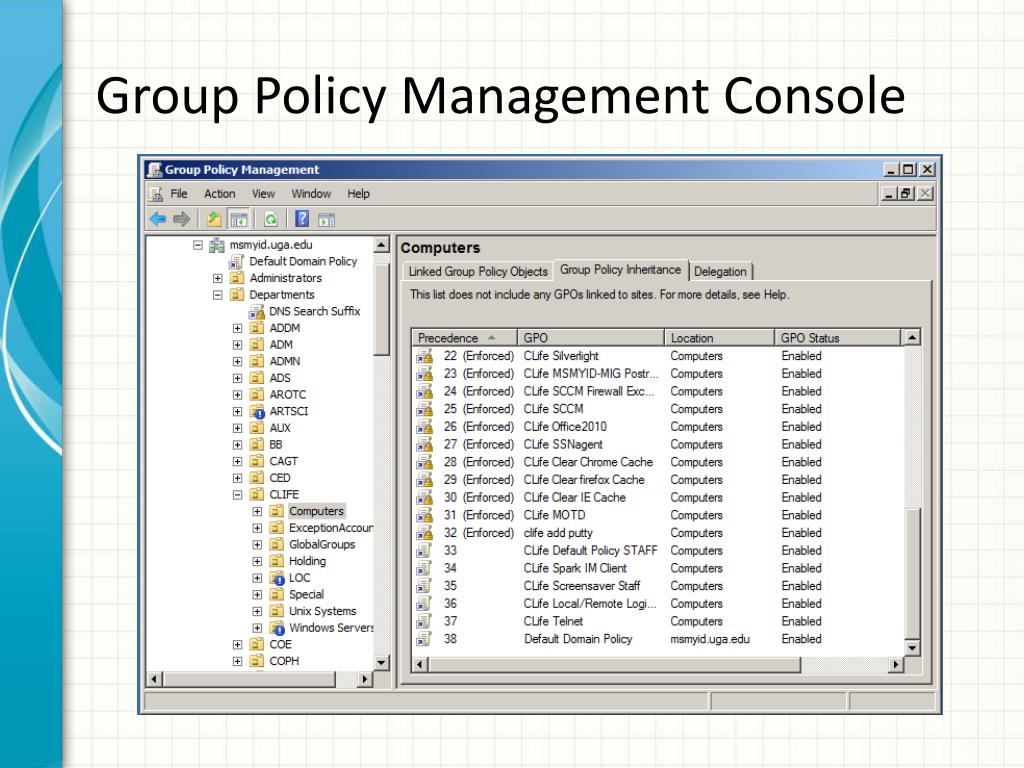Viewport: 1024px width, 768px height.
Task: Expand the COPH organizational unit
Action: [238, 662]
